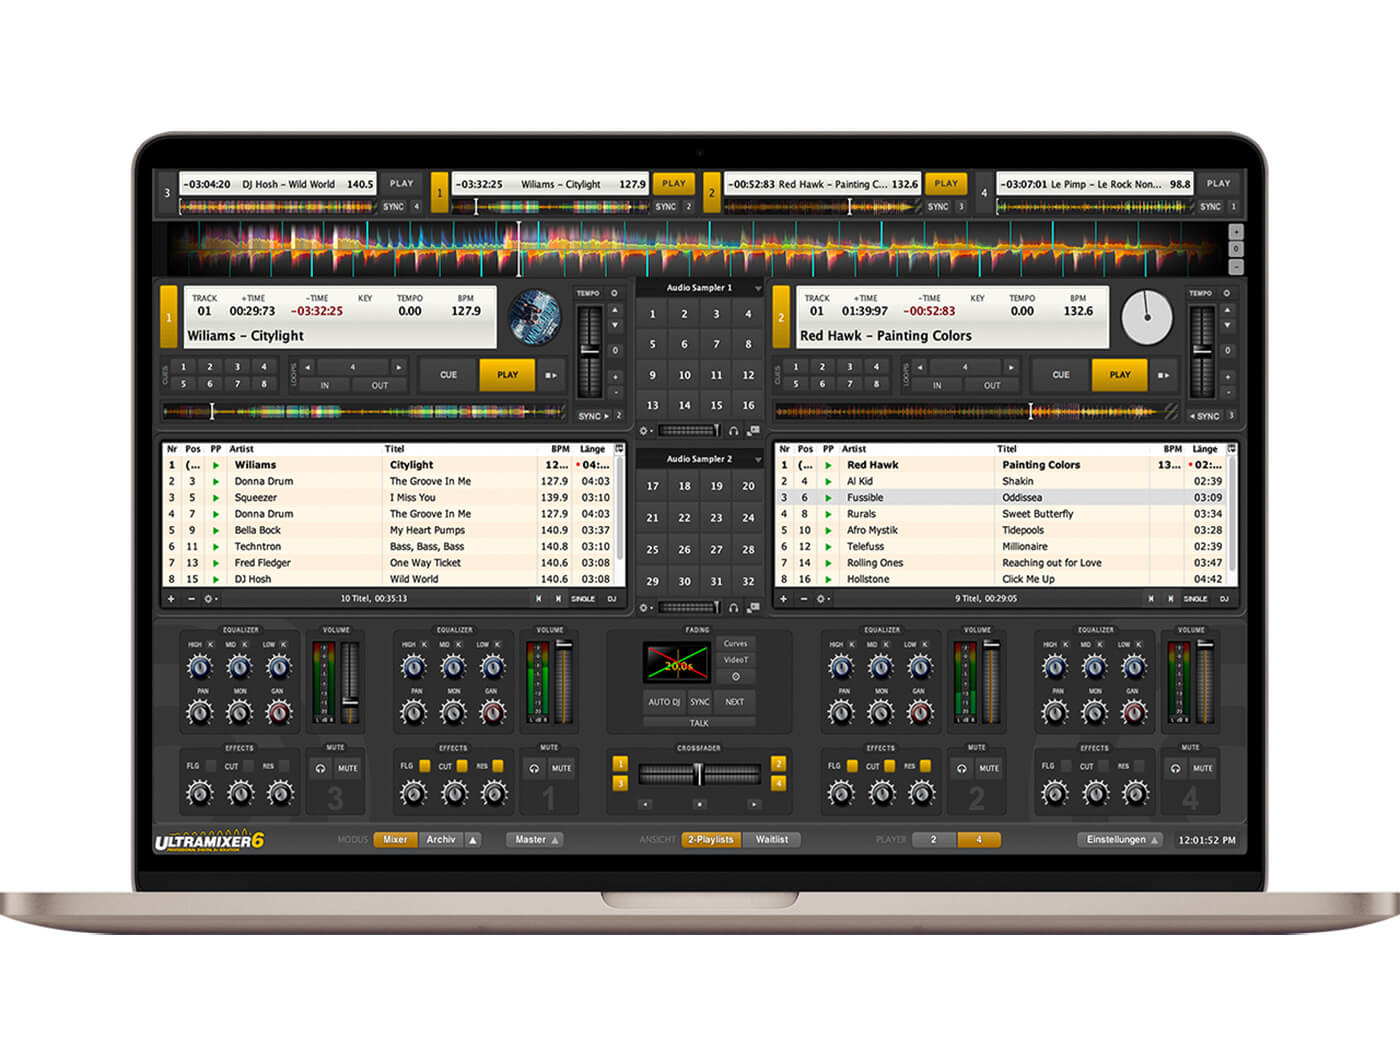1400x1050 pixels.
Task: Click the crossfader slider handle
Action: [699, 774]
